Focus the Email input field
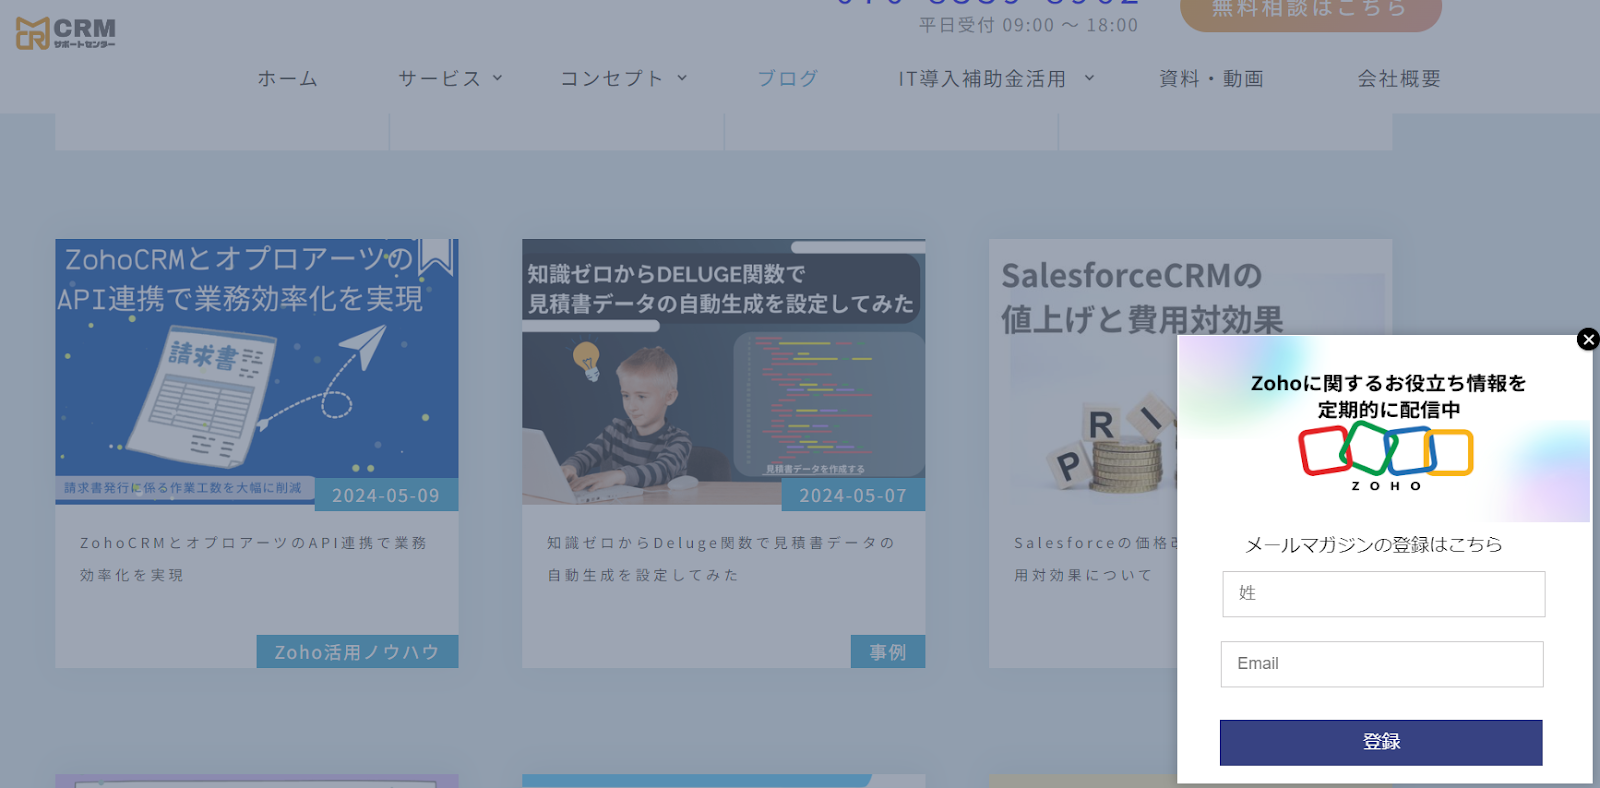Viewport: 1600px width, 788px height. [1382, 664]
